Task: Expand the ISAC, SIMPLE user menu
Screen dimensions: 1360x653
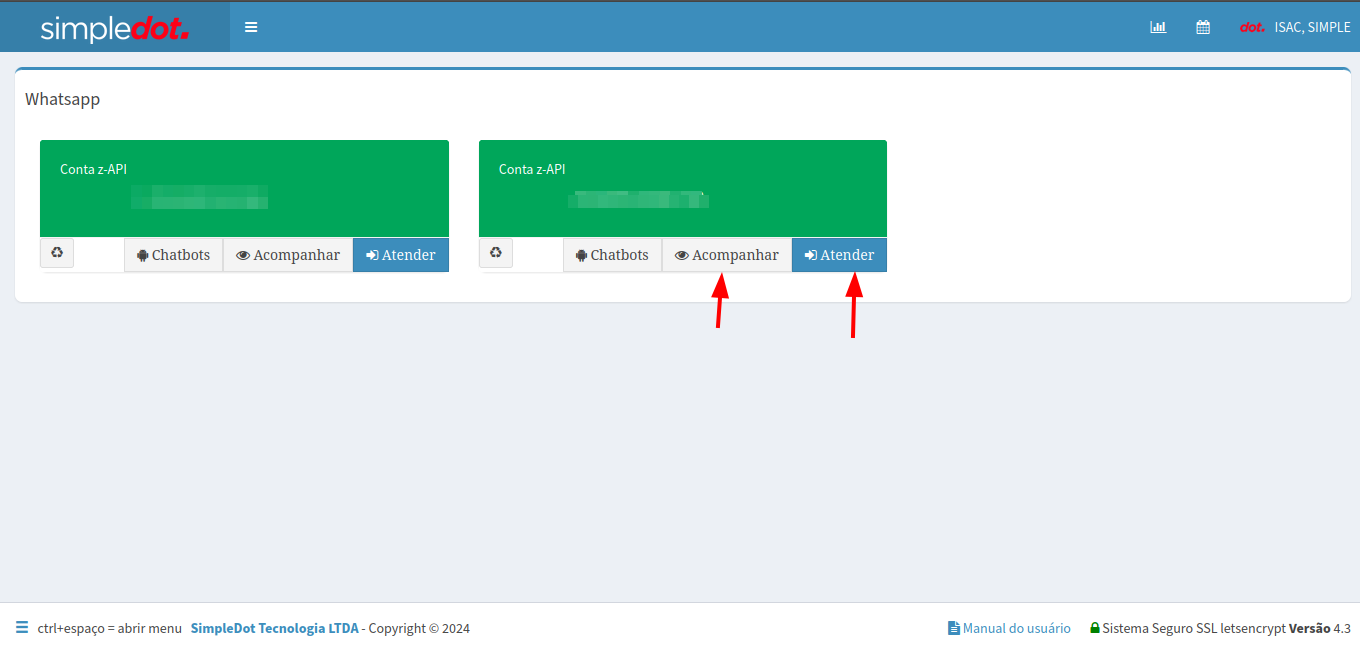Action: pyautogui.click(x=1312, y=27)
